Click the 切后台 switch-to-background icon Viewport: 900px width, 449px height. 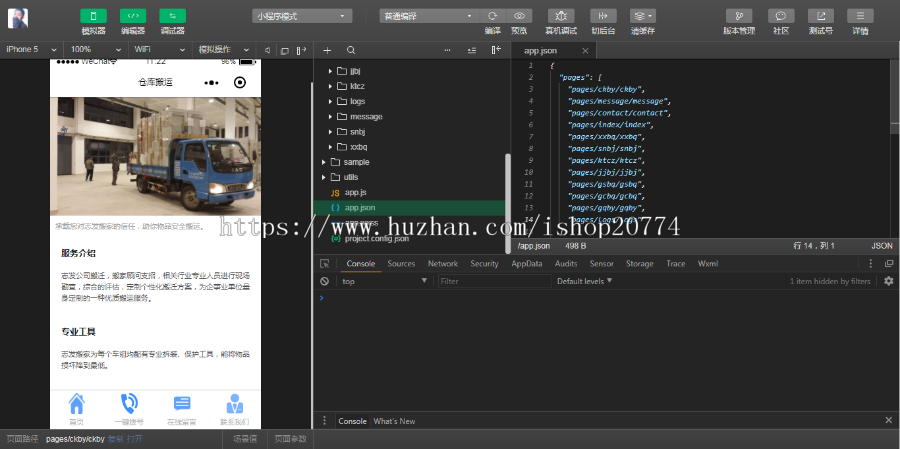pos(603,16)
